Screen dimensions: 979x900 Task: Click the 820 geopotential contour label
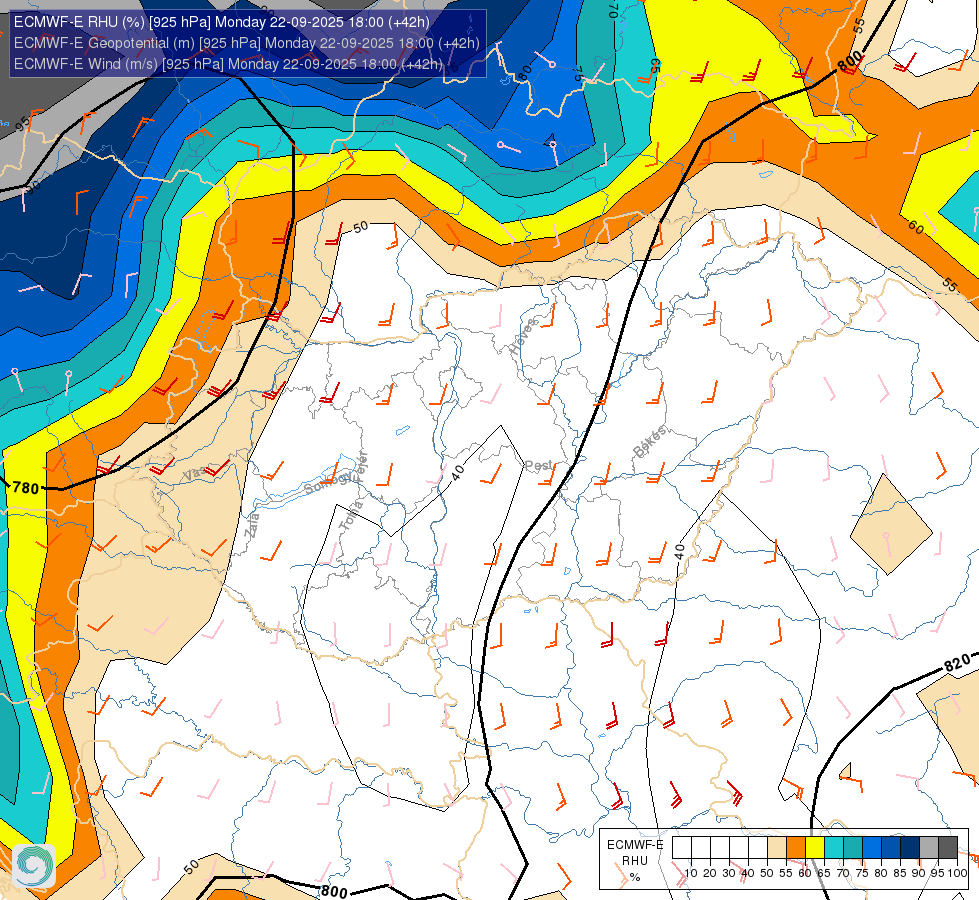[957, 663]
